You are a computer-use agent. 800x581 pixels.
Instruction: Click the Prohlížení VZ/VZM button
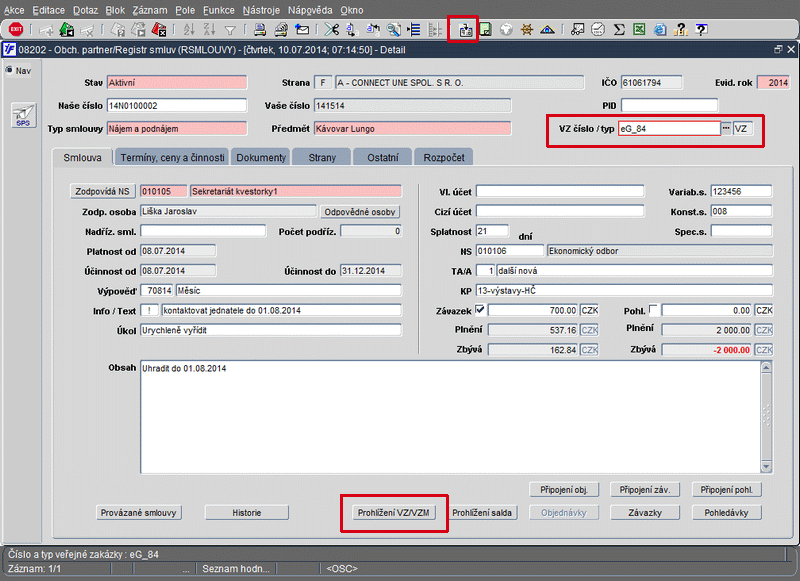[x=393, y=513]
